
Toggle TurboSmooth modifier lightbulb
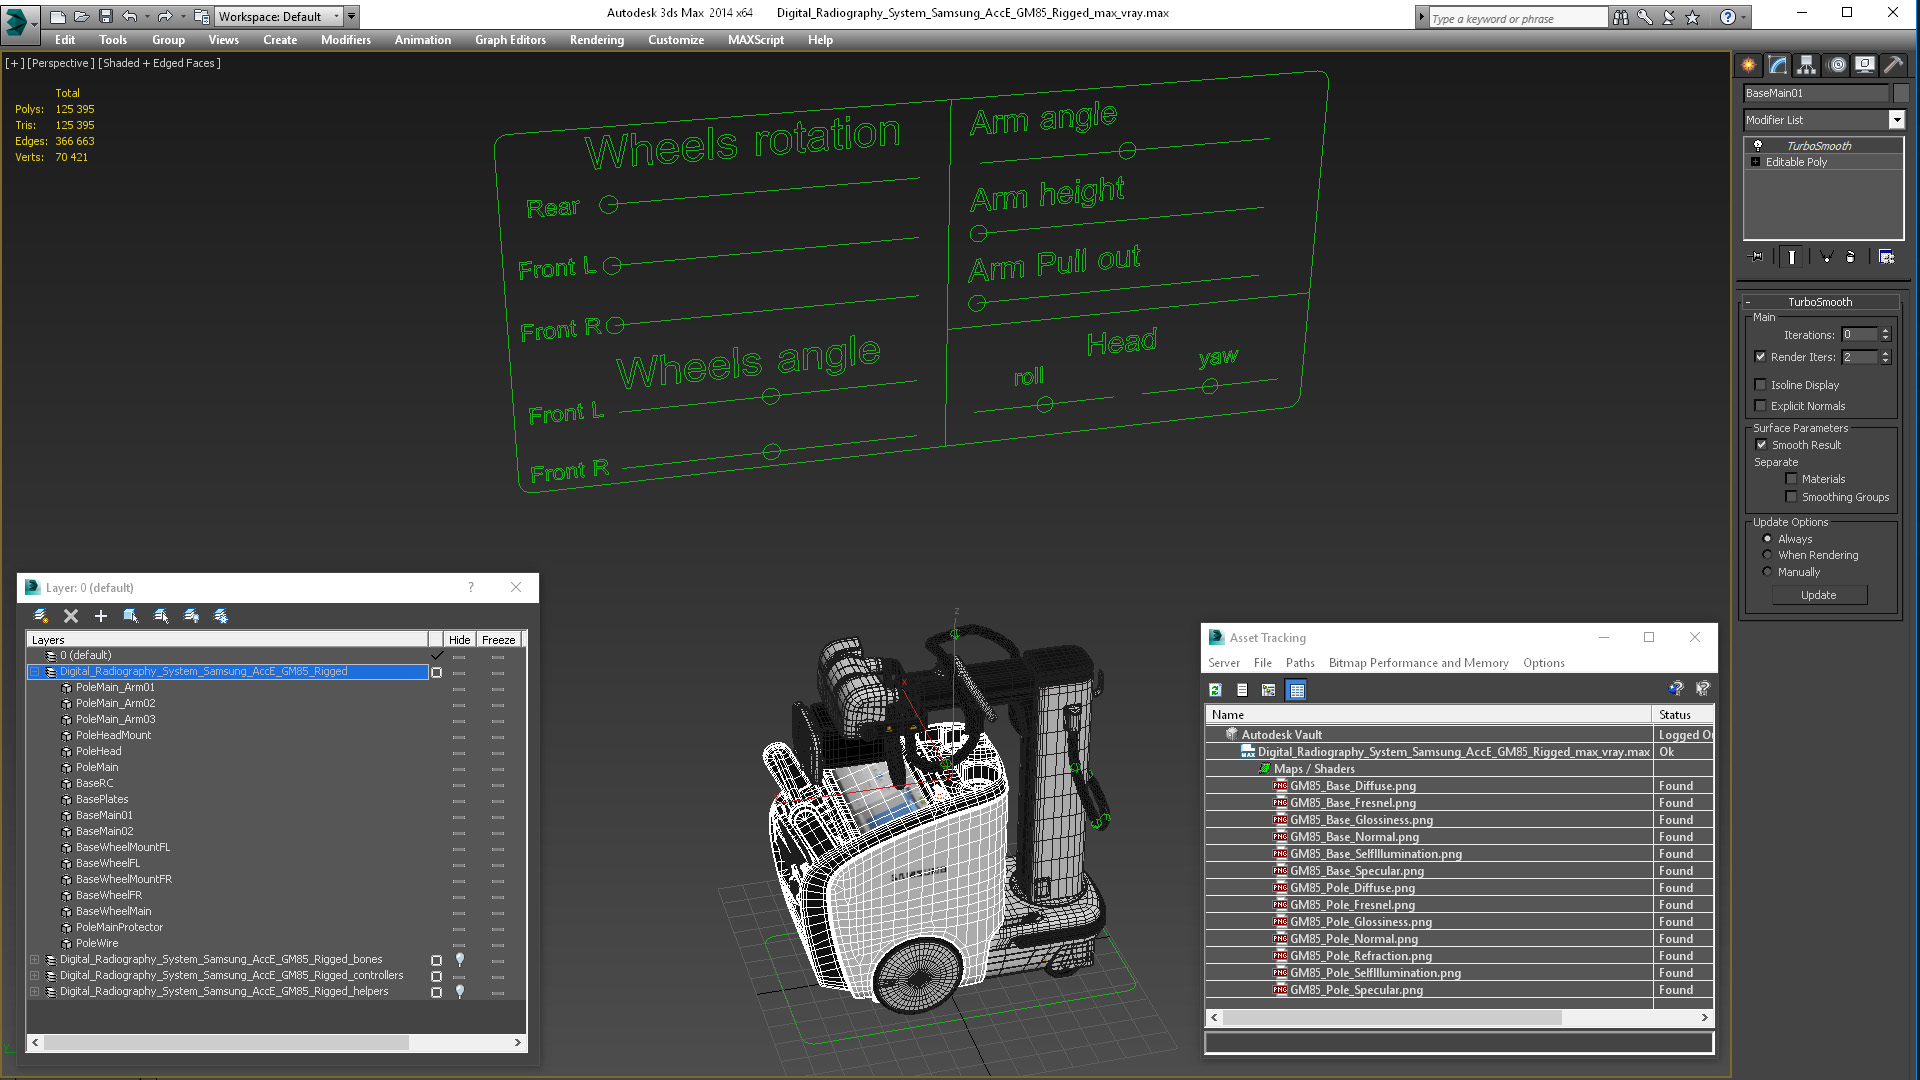(x=1758, y=146)
